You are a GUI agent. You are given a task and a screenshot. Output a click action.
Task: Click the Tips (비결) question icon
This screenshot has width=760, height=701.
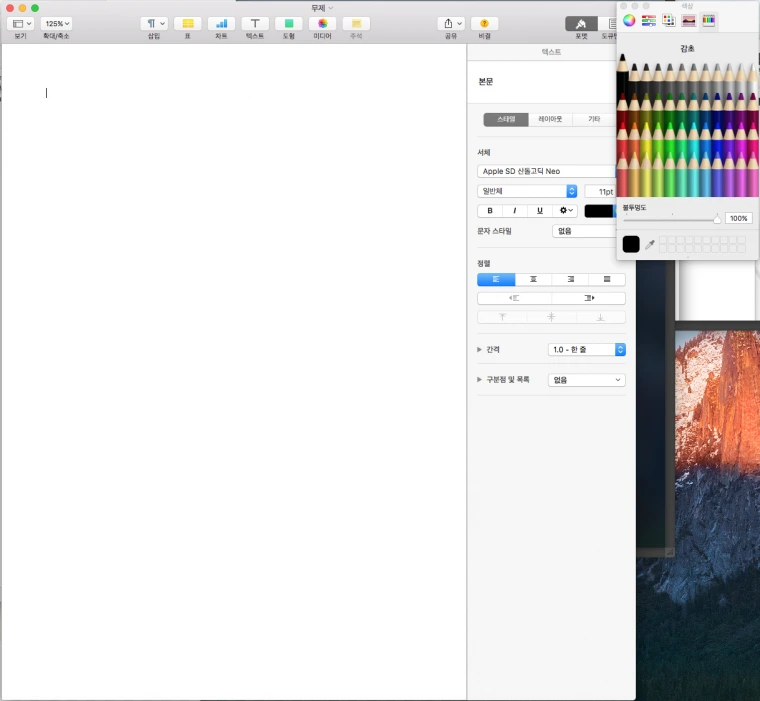[x=484, y=23]
